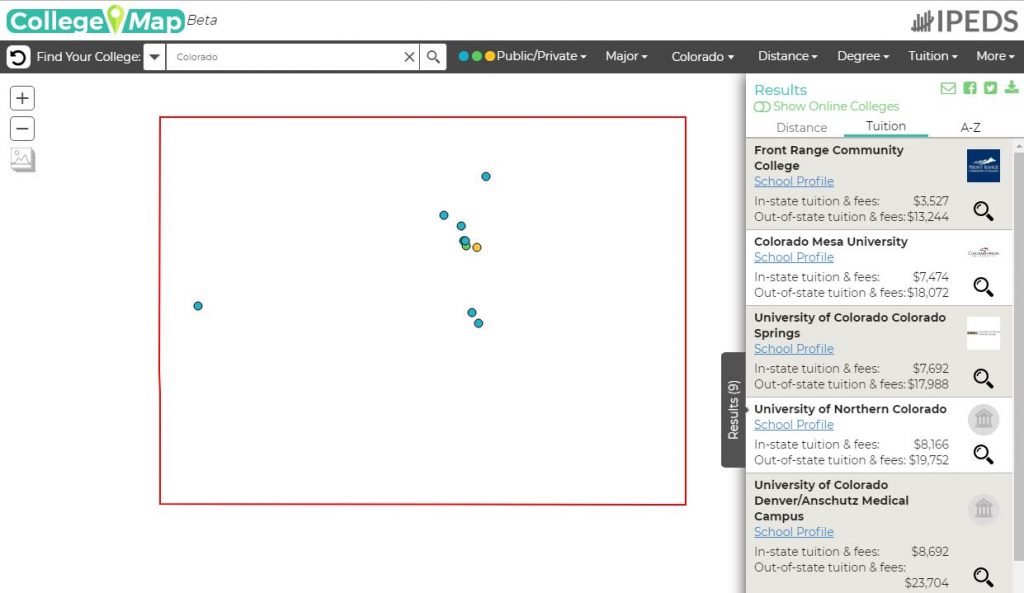Expand the Major filter dropdown
Viewport: 1024px width, 593px height.
pos(626,57)
